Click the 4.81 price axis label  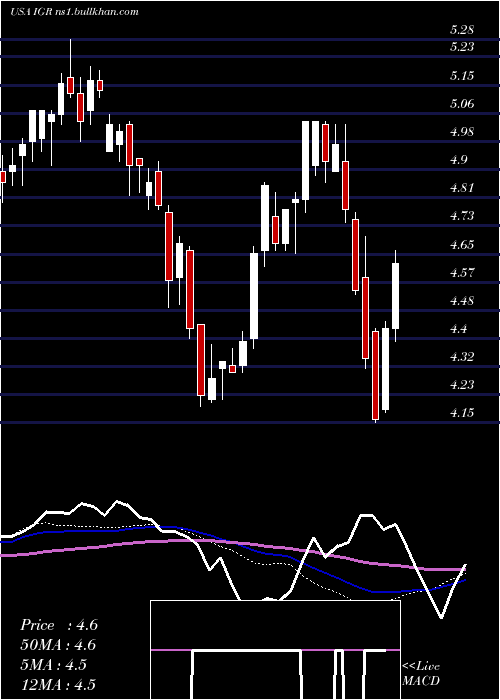point(461,188)
